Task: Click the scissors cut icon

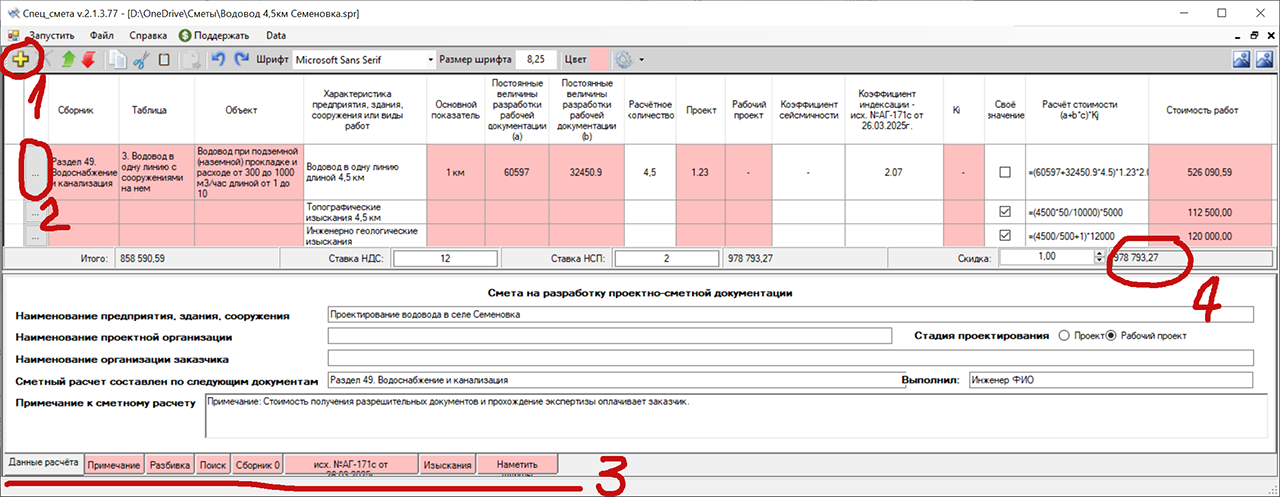Action: click(140, 60)
